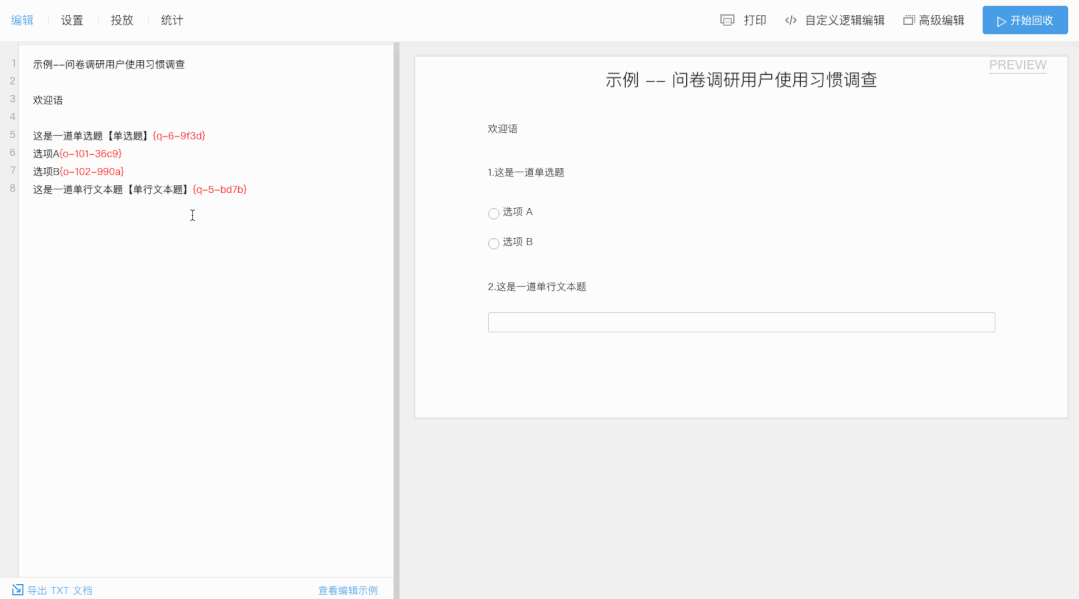Click editor line 示例——问卷调研用户使用习惯调查
The height and width of the screenshot is (599, 1079).
click(x=109, y=64)
